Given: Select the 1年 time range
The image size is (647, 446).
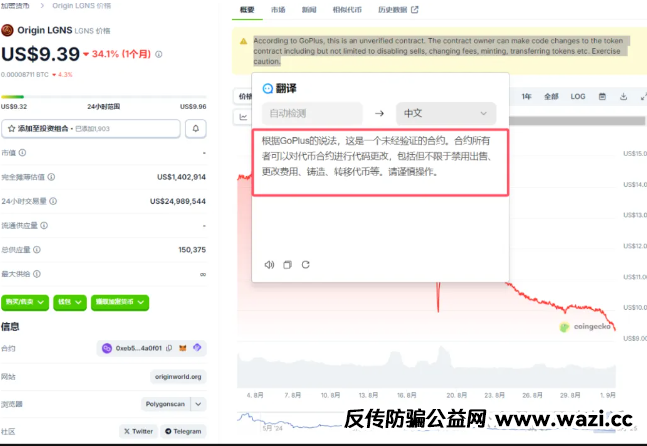Looking at the screenshot, I should click(x=526, y=97).
